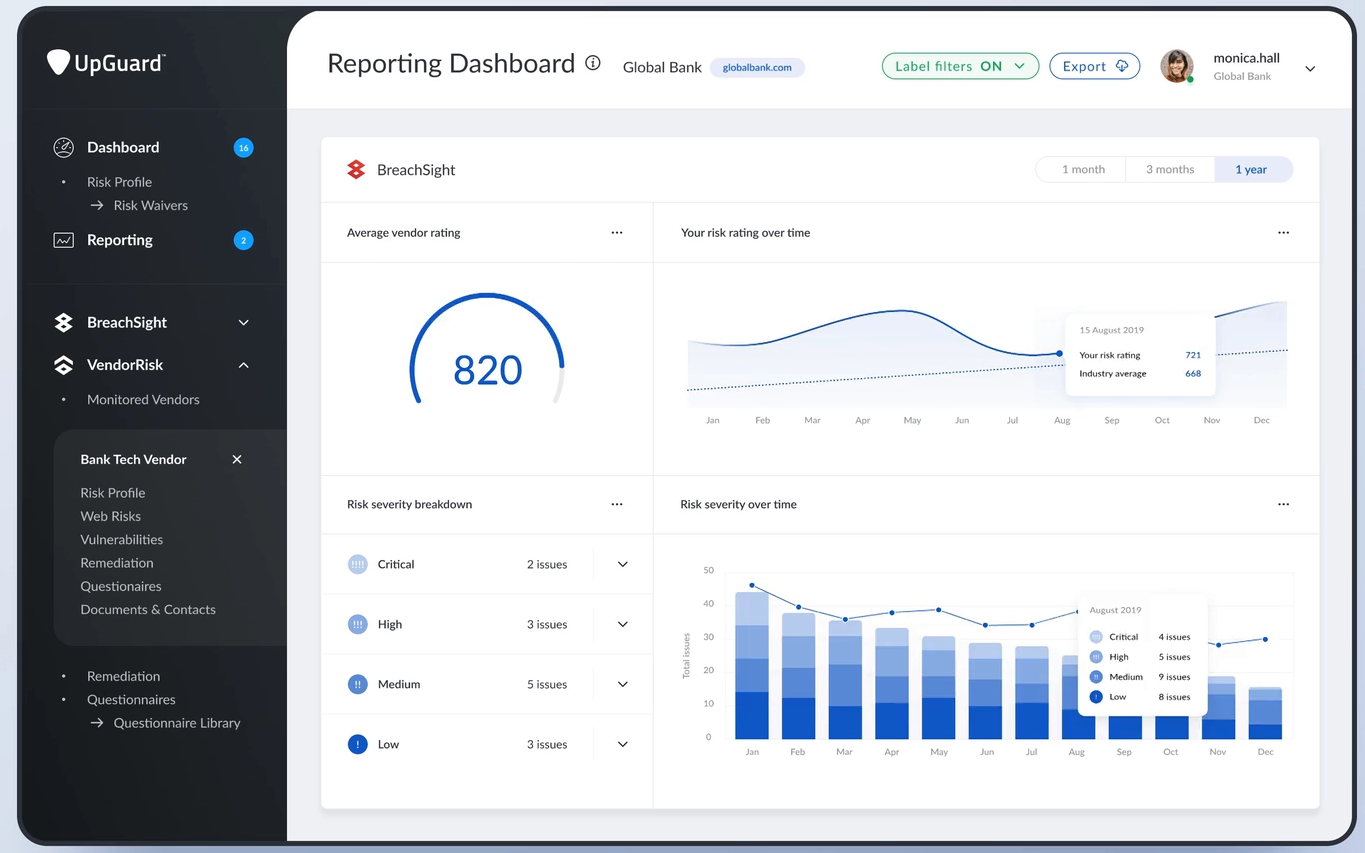Click the May stacked bar
Image resolution: width=1365 pixels, height=853 pixels.
point(938,688)
